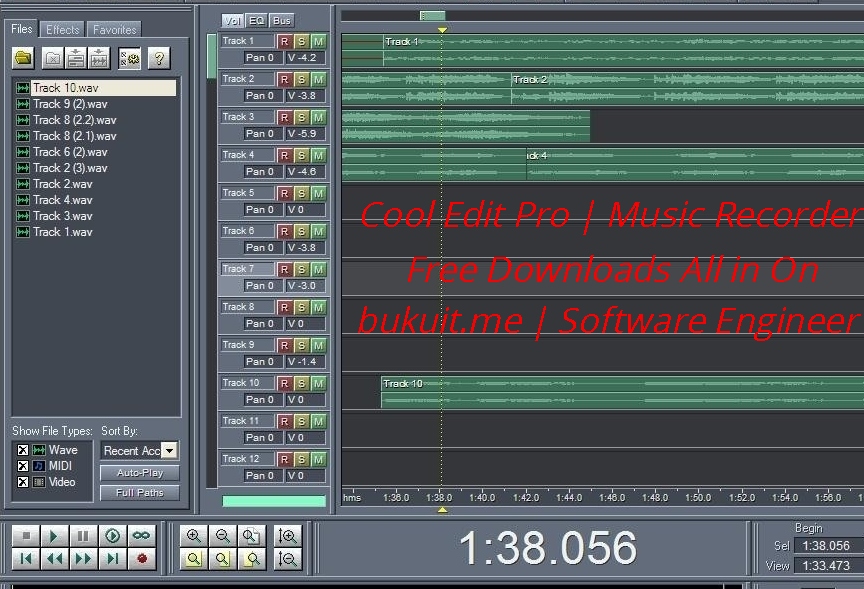Zoom to right edge of selection
The image size is (864, 589).
(251, 559)
